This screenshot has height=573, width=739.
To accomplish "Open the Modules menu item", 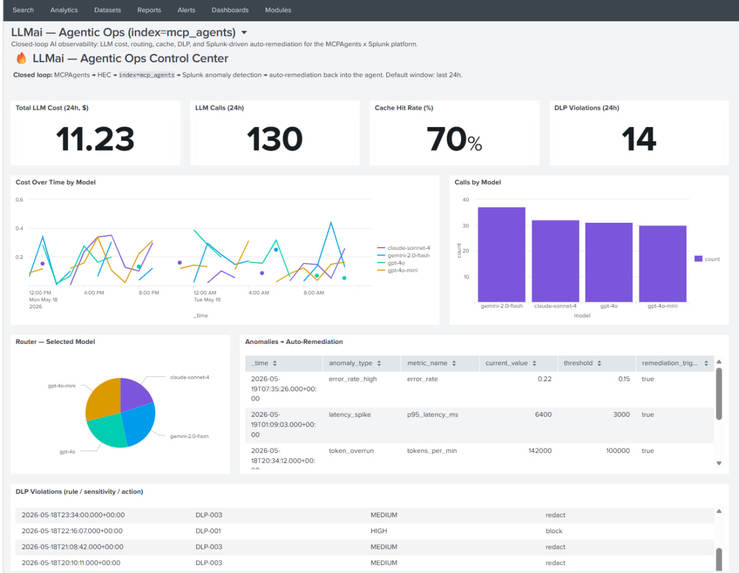I will [278, 10].
